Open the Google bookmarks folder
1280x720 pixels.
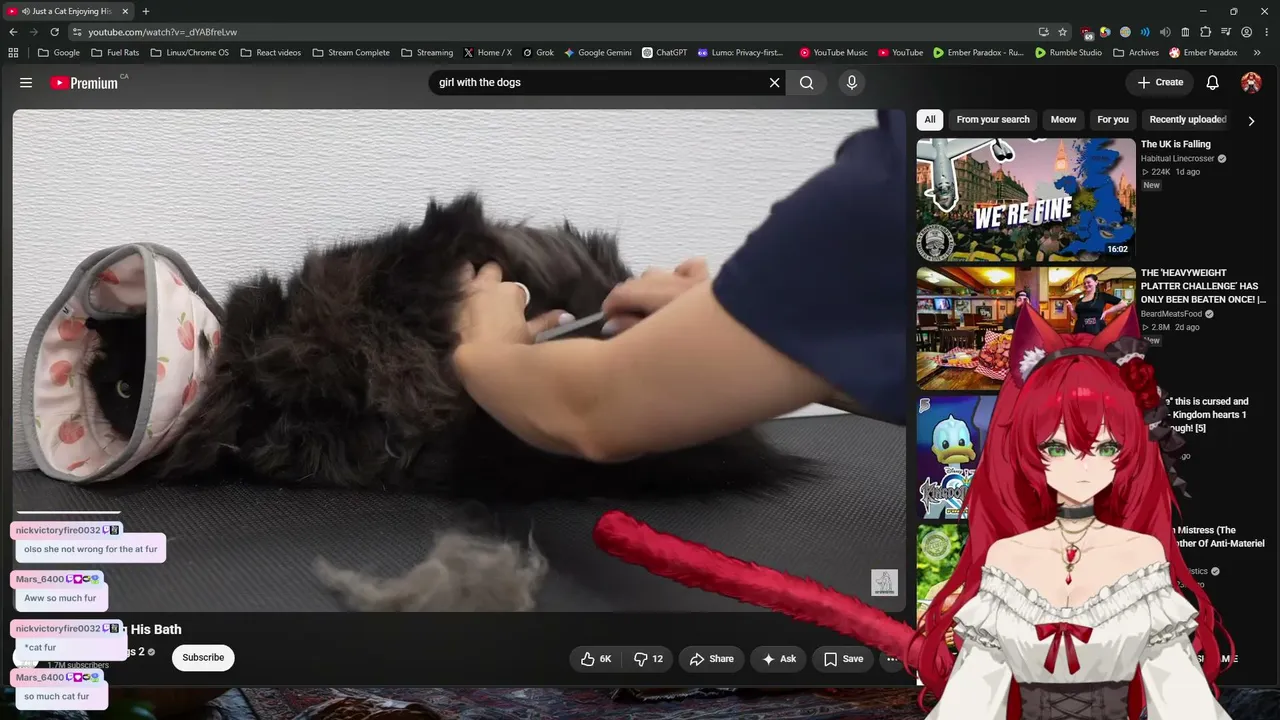tap(58, 53)
